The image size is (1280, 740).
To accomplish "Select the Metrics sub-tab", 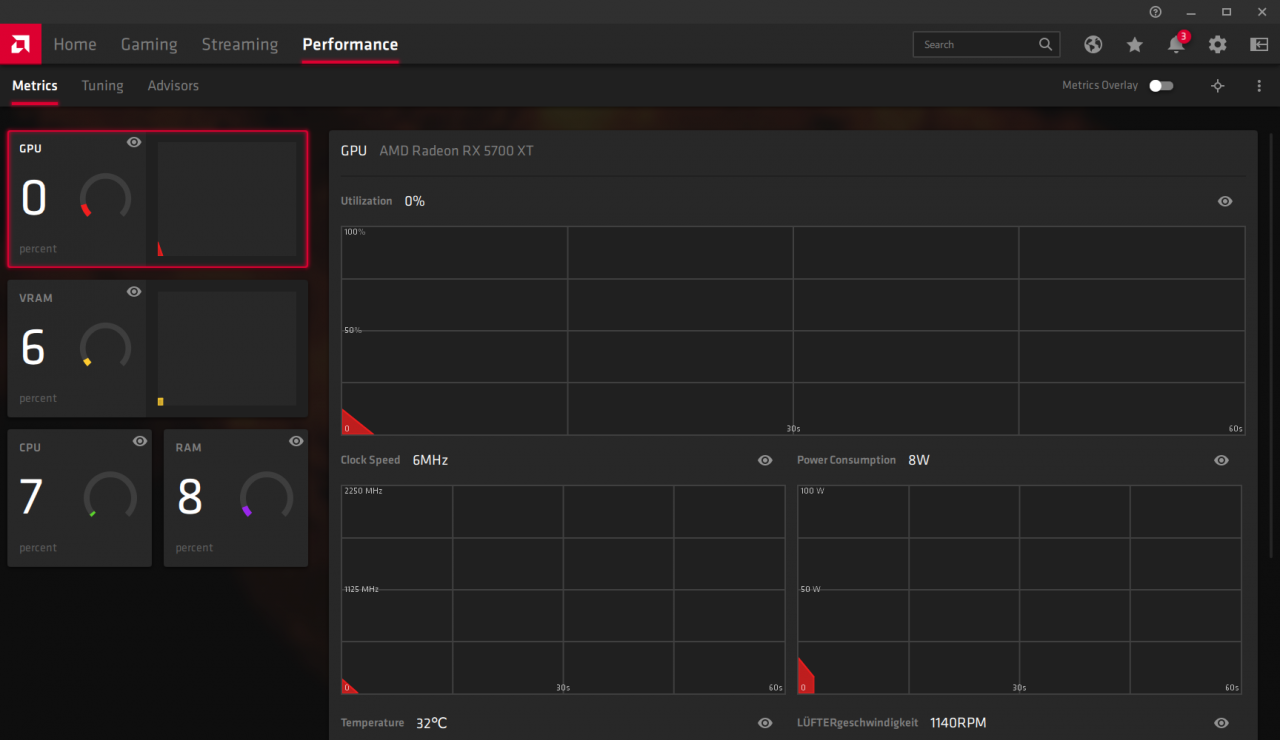I will coord(35,86).
